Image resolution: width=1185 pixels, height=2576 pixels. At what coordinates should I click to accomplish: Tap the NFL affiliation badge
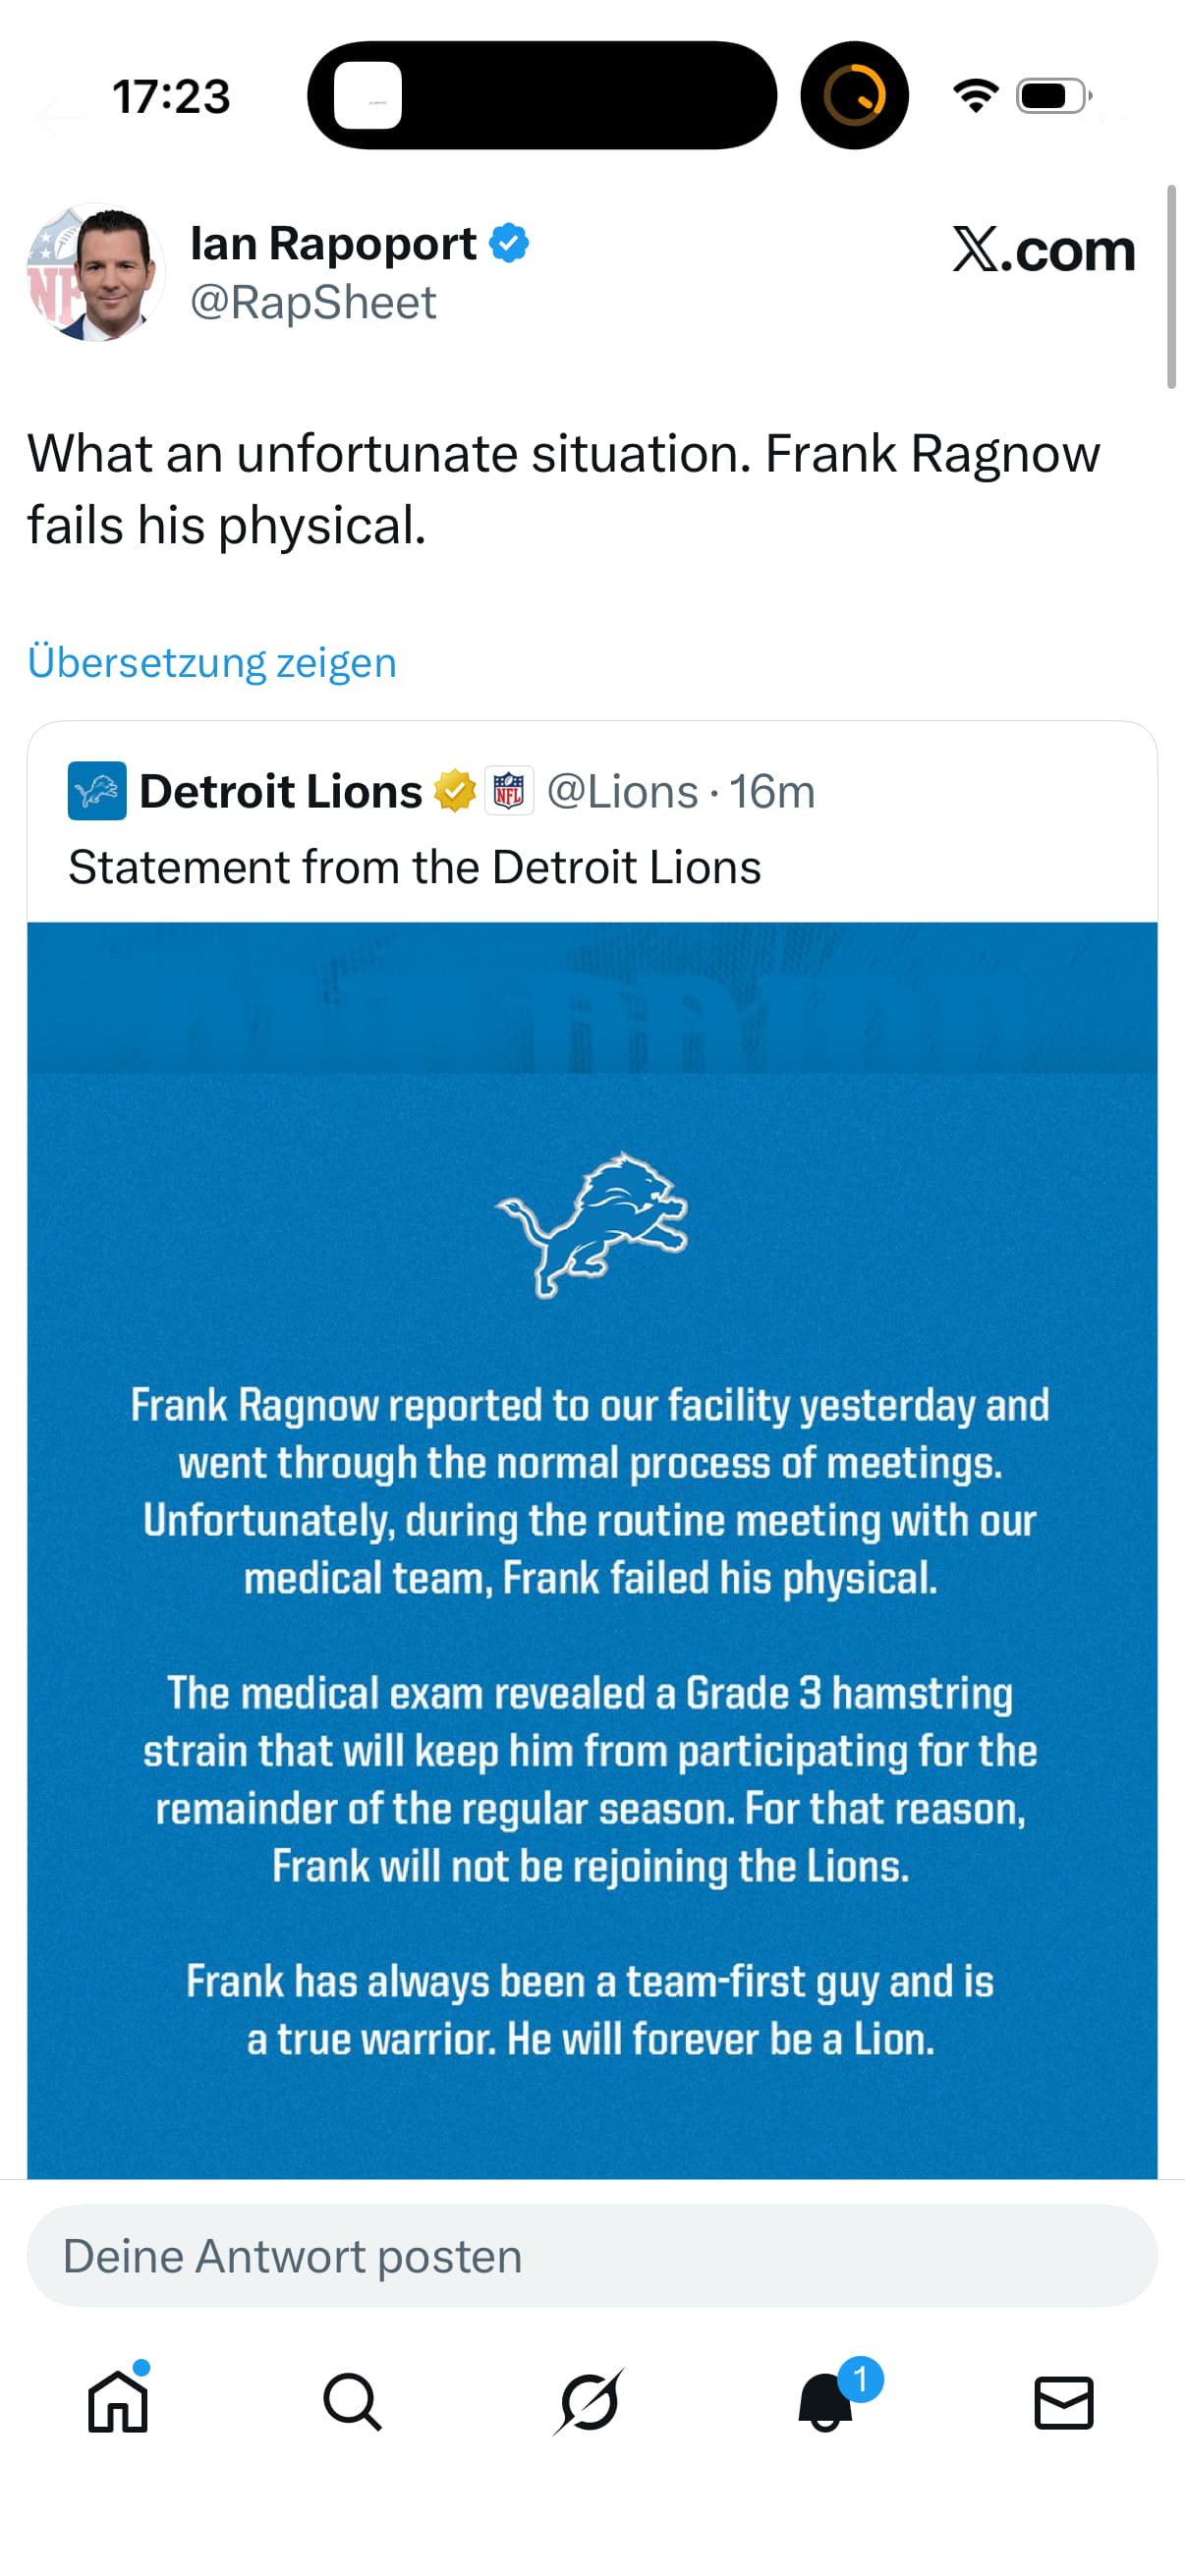tap(509, 791)
